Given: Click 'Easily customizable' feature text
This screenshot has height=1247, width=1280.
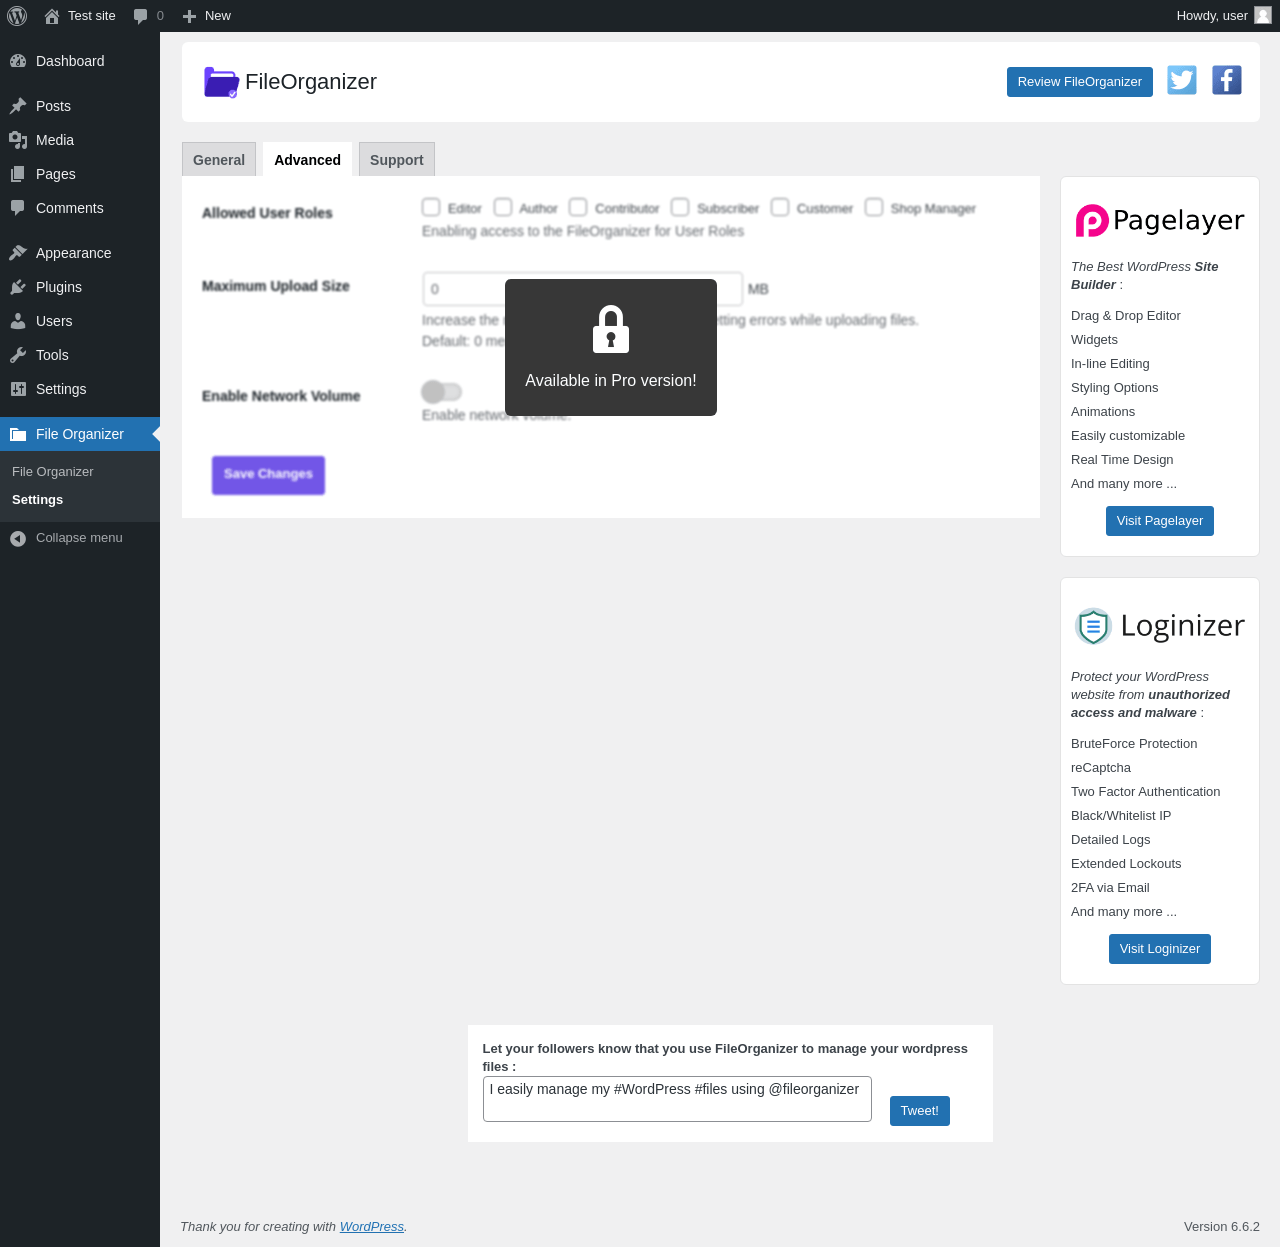Looking at the screenshot, I should tap(1128, 436).
